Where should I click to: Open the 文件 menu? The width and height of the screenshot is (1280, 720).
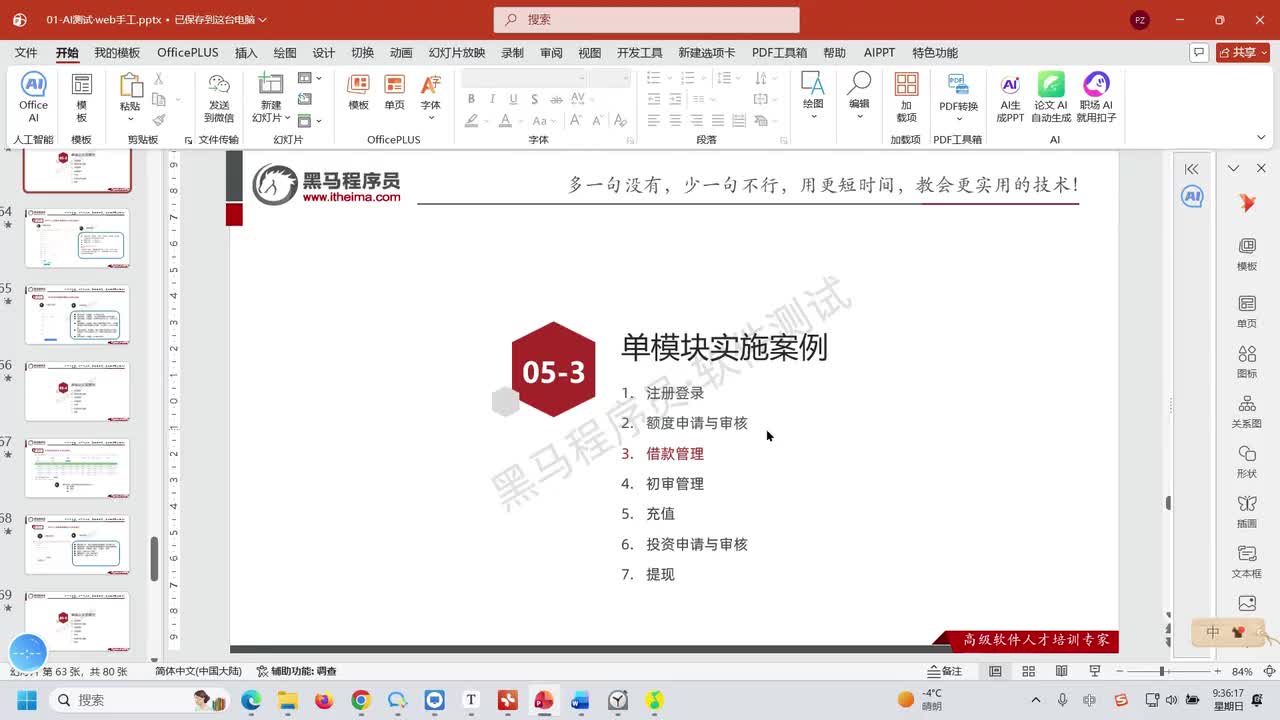[x=26, y=53]
